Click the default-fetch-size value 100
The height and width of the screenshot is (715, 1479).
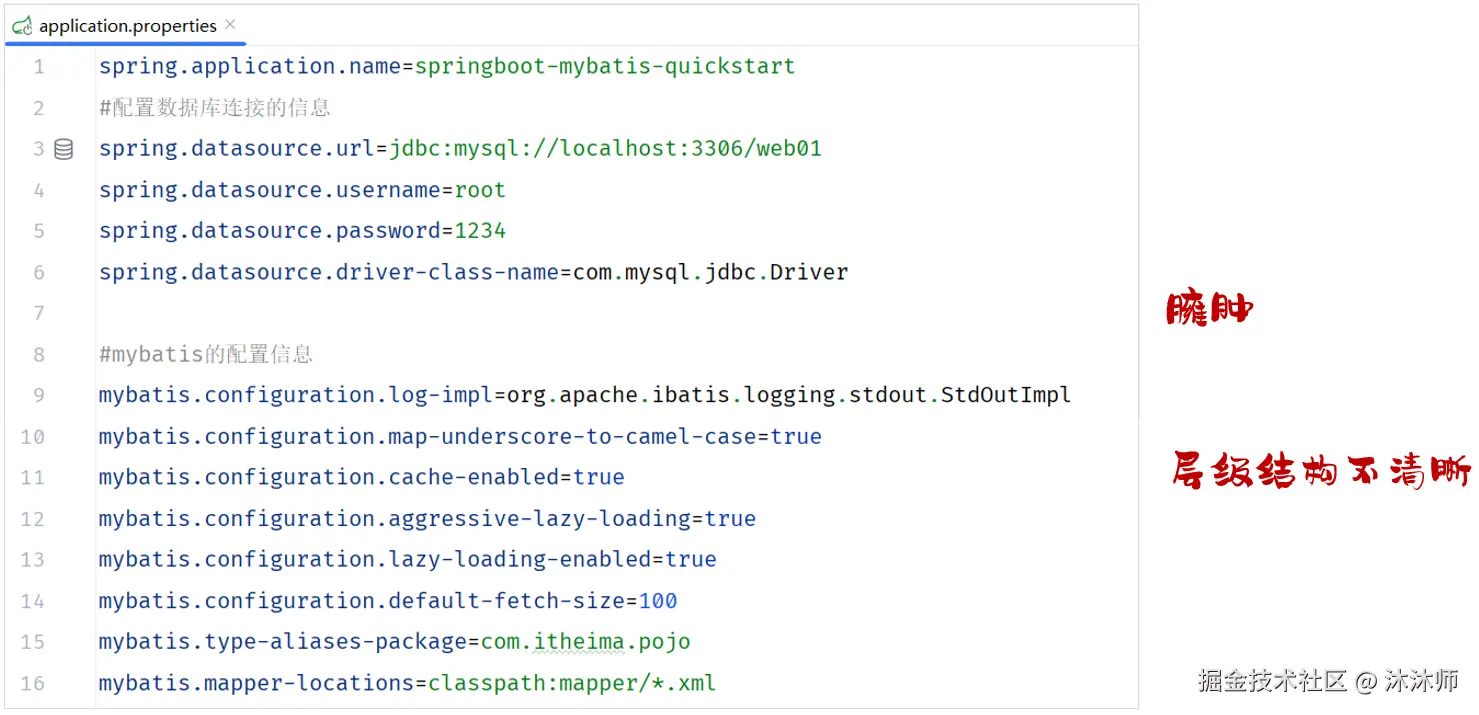pos(658,601)
